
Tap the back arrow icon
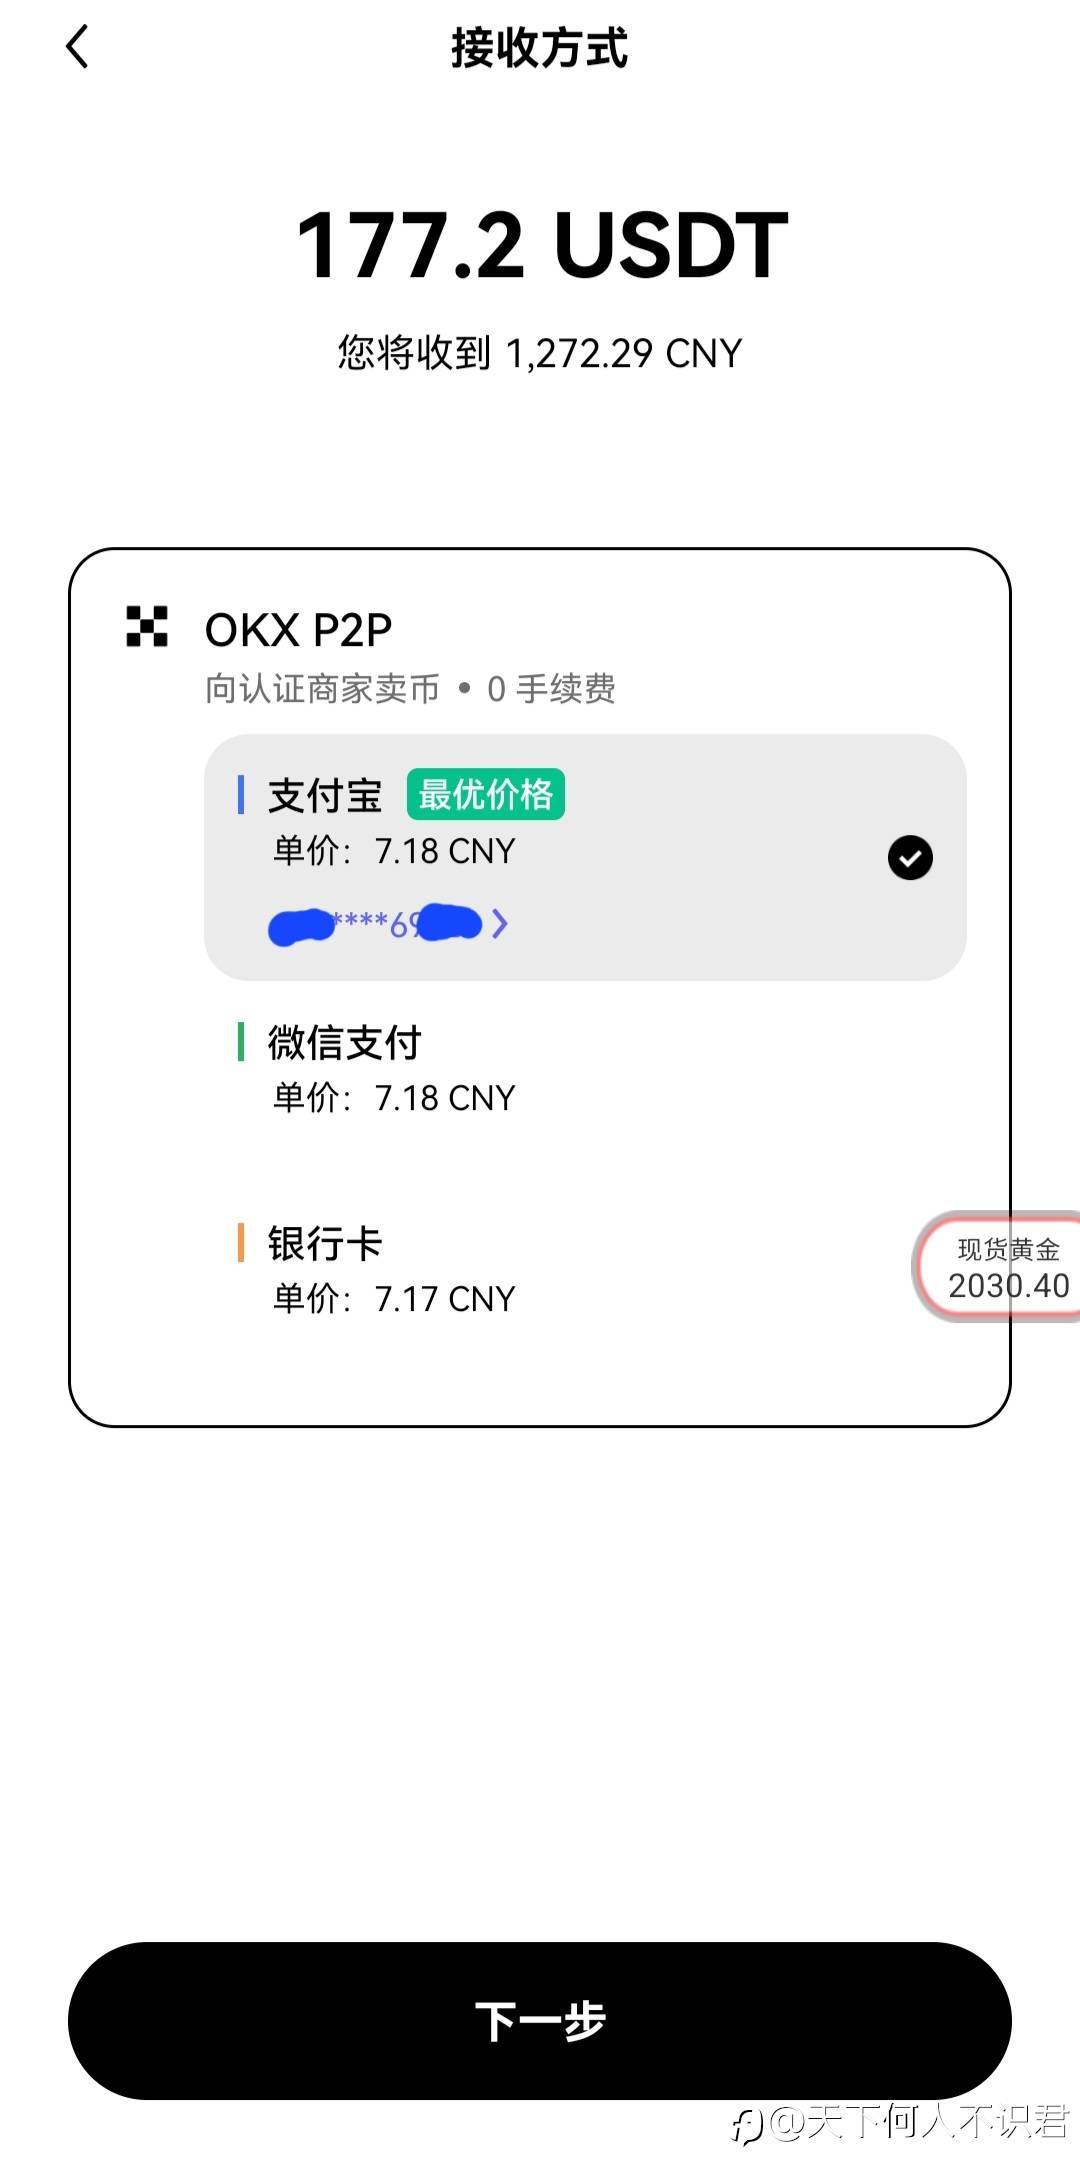coord(77,47)
